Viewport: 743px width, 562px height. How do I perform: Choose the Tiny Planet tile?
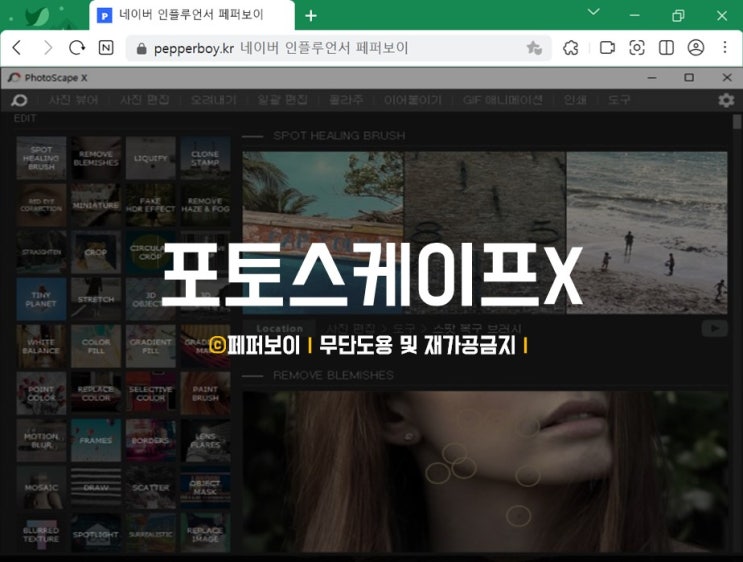coord(41,299)
